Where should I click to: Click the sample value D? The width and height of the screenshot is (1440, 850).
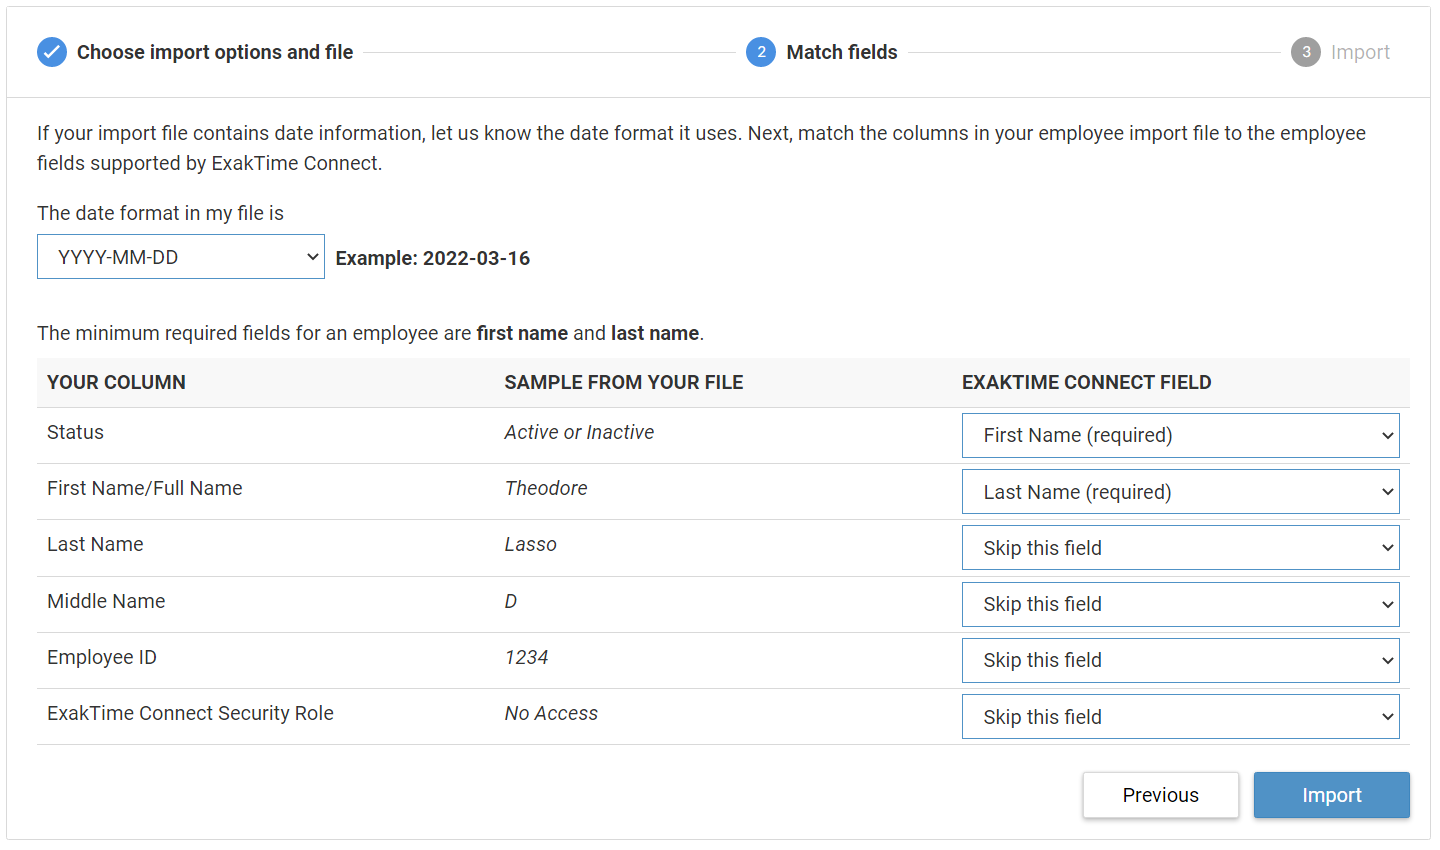511,601
